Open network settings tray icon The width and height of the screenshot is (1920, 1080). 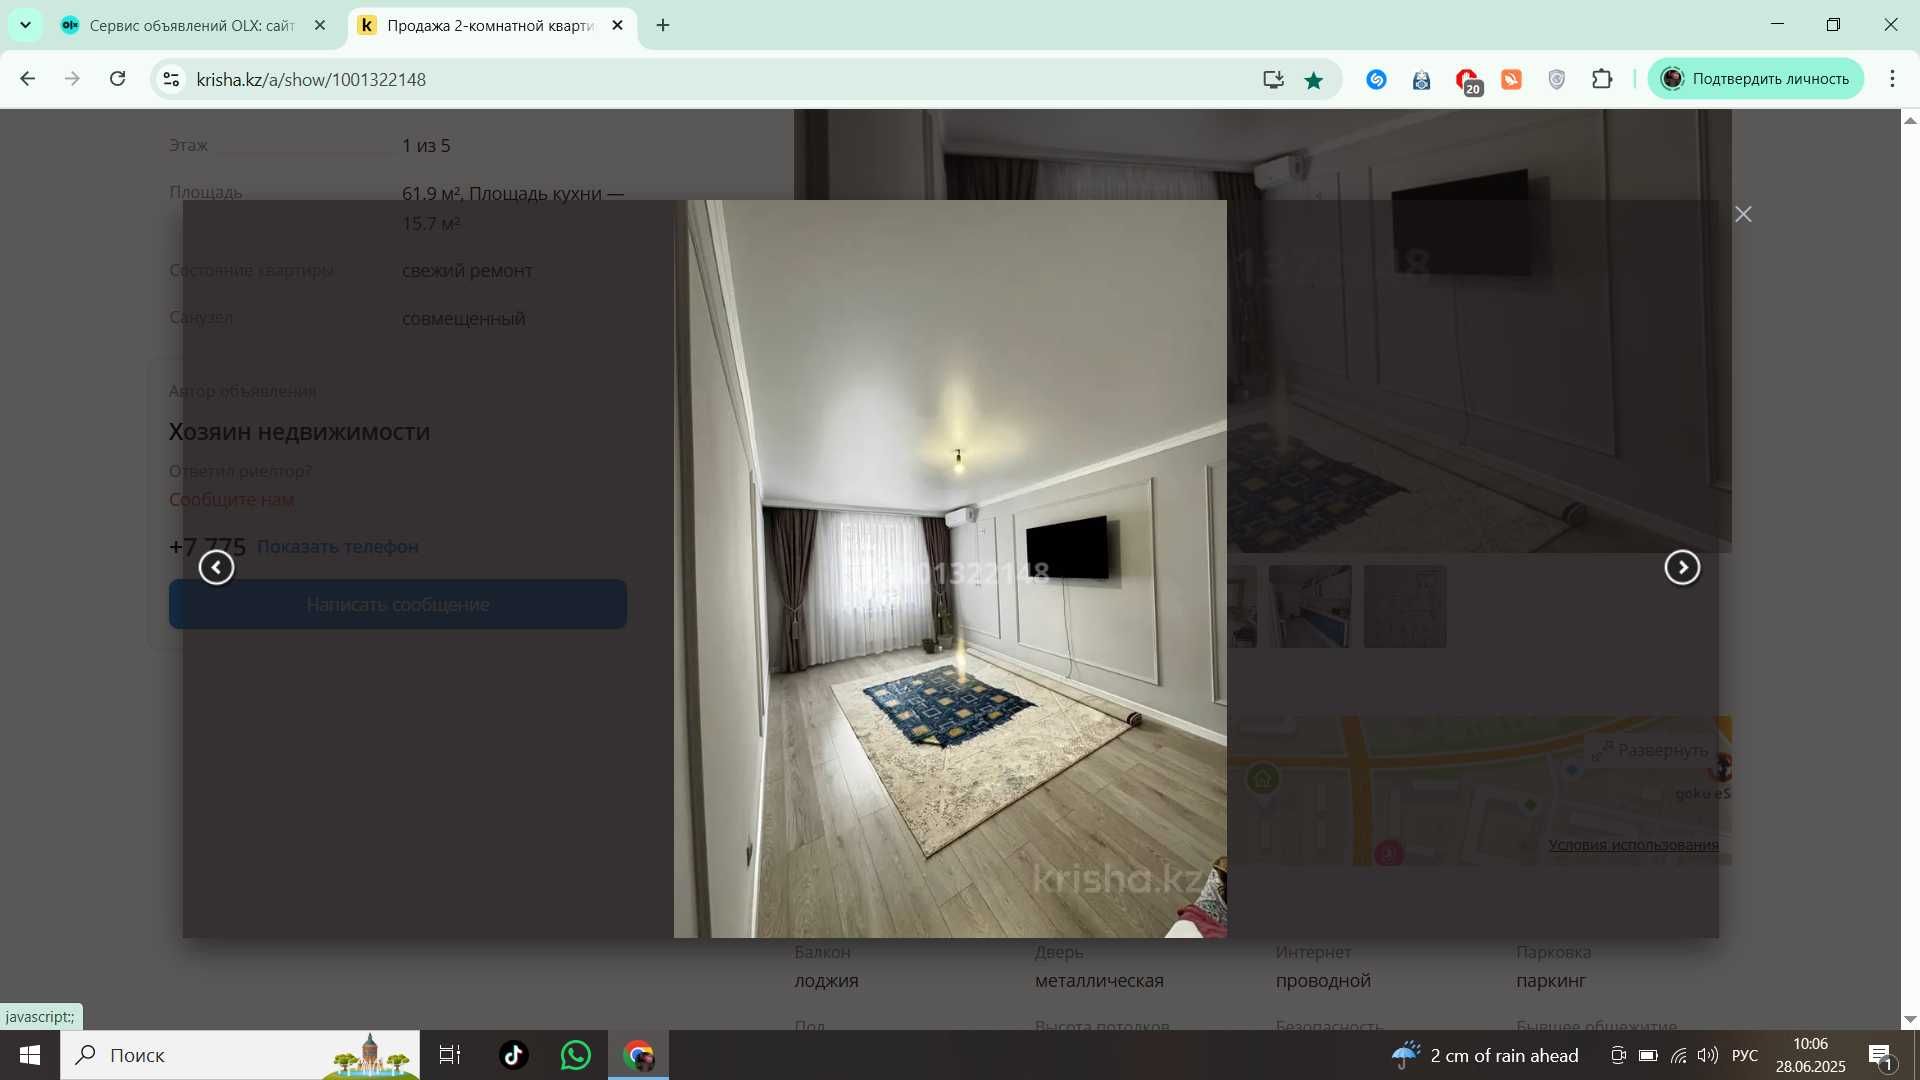coord(1678,1055)
